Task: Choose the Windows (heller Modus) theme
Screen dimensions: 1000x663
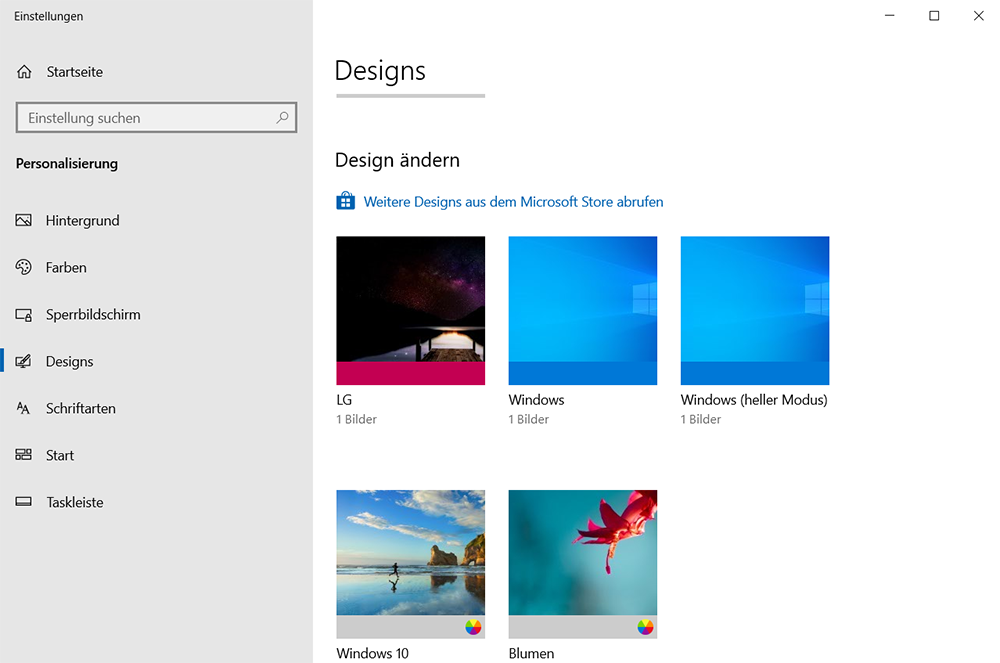Action: (x=754, y=310)
